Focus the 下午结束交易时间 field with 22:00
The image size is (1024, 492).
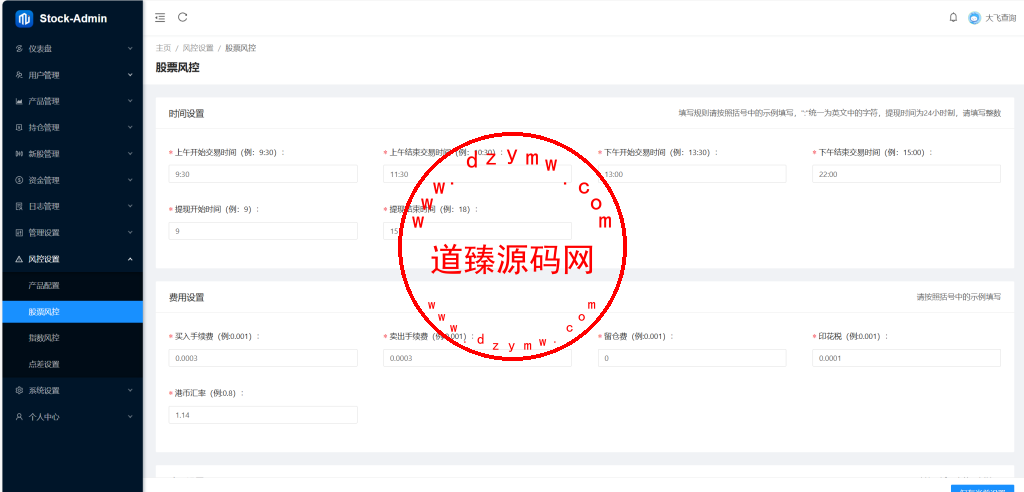tap(906, 174)
